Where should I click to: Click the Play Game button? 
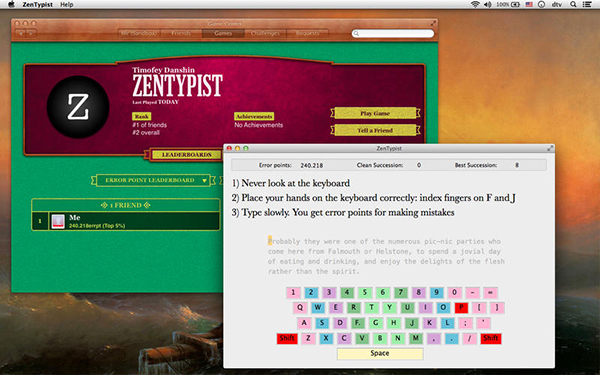375,113
